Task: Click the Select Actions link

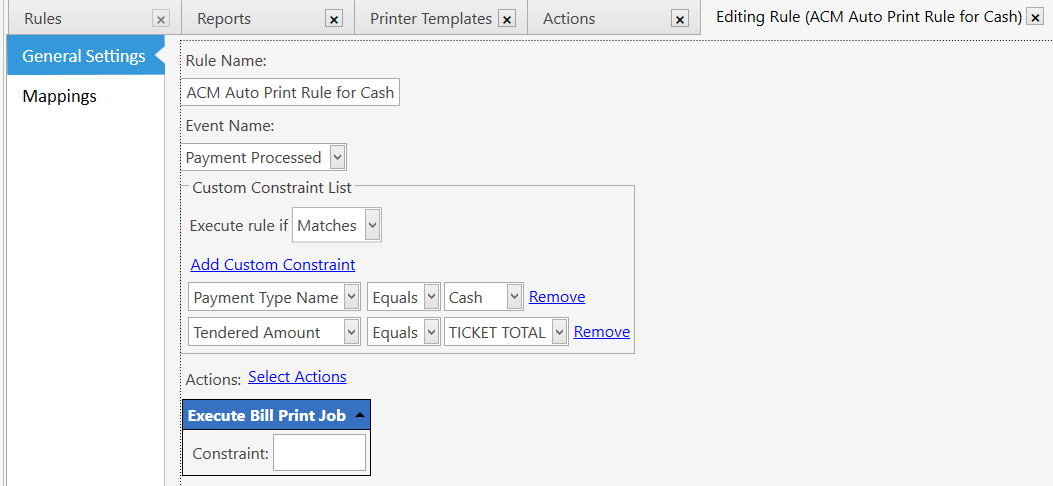Action: 297,377
